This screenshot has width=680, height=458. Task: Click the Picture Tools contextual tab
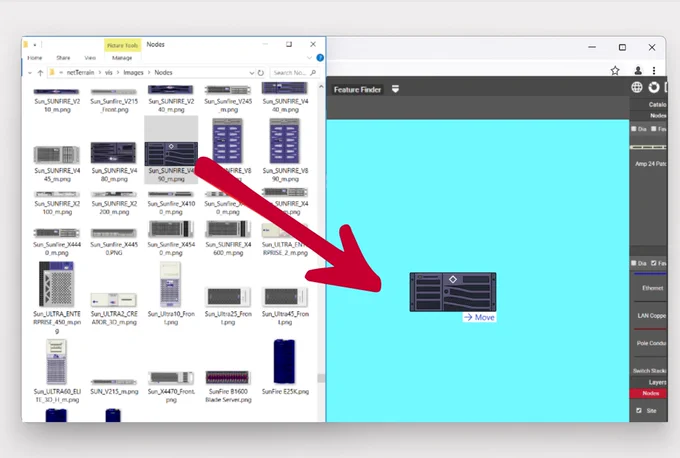pos(122,45)
